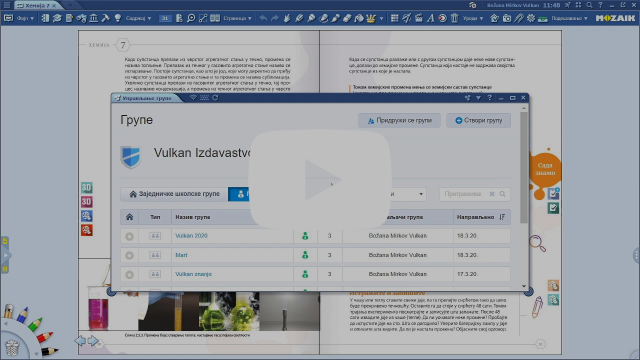Toggle the favorite marker for the Vulkan 2020 row
The height and width of the screenshot is (360, 640).
tap(129, 236)
